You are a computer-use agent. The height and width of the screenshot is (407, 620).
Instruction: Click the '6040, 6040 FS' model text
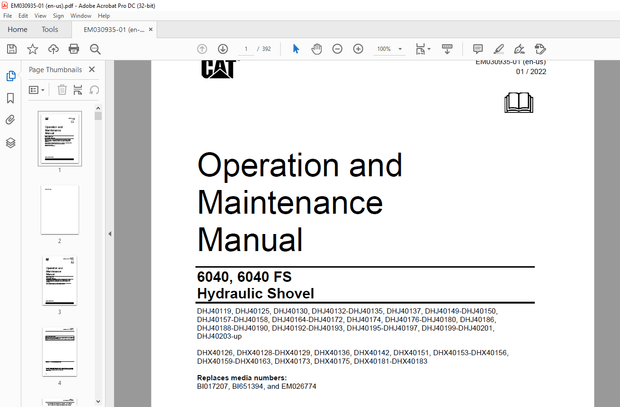coord(244,277)
